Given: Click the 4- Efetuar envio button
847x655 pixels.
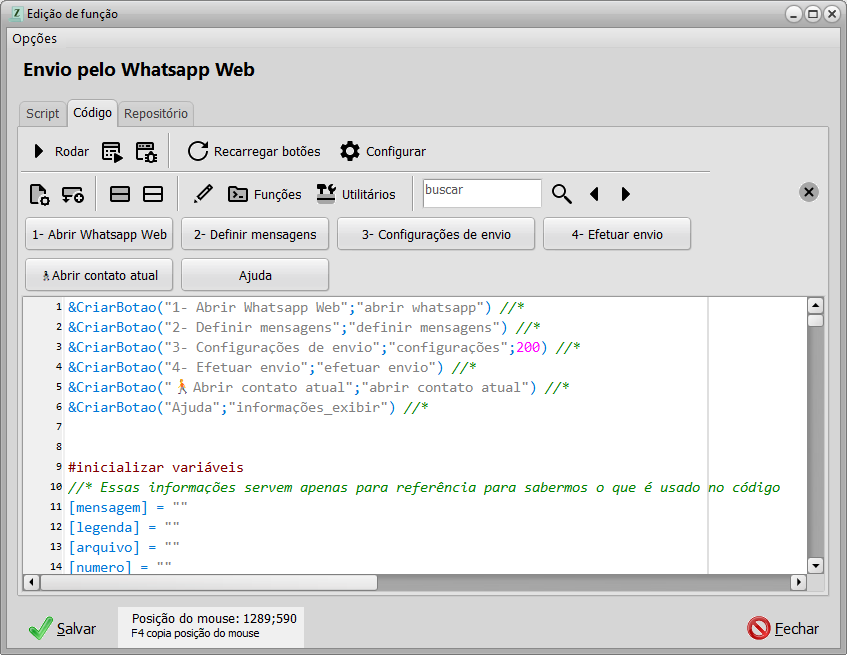Looking at the screenshot, I should click(616, 234).
